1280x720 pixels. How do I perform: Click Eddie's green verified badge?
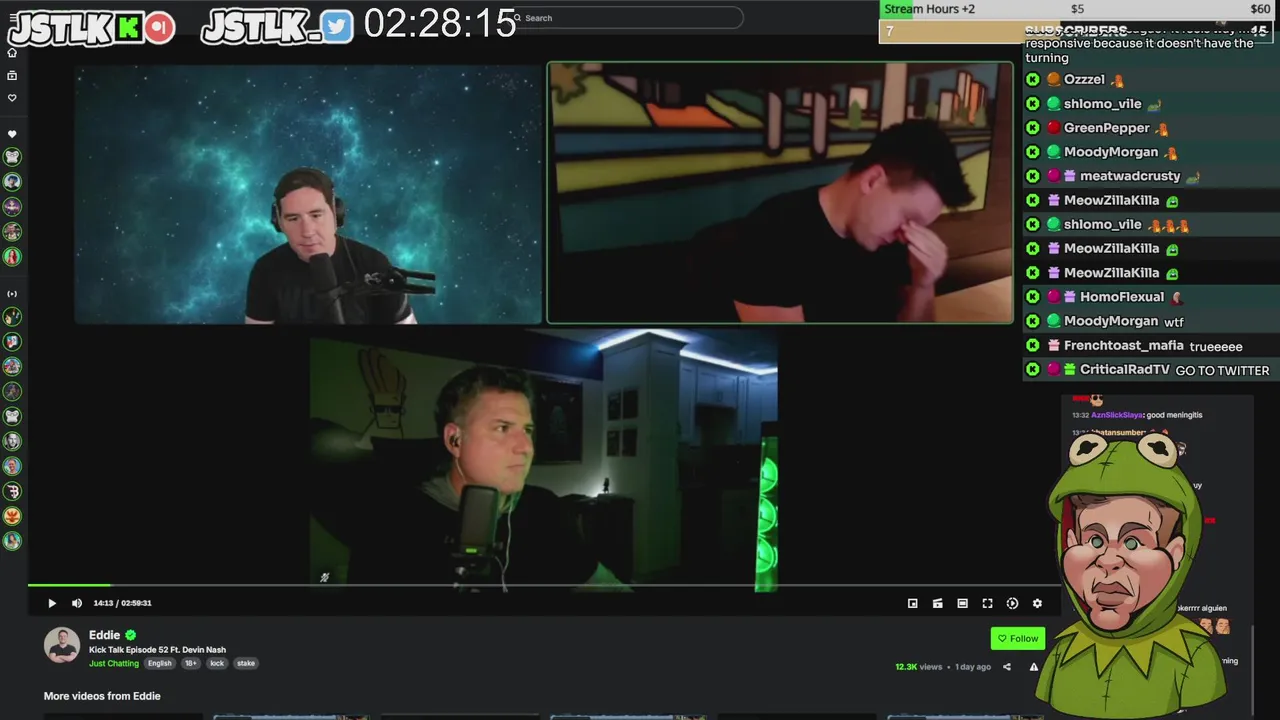click(x=130, y=635)
